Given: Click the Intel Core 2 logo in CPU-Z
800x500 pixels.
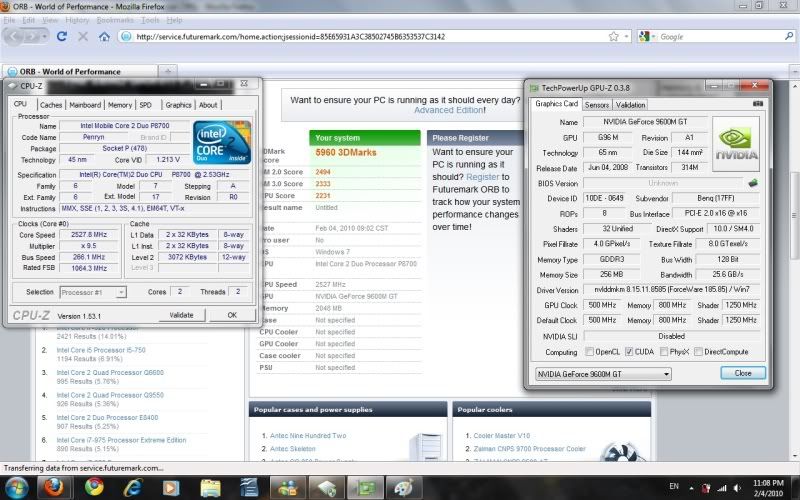Looking at the screenshot, I should pyautogui.click(x=222, y=142).
